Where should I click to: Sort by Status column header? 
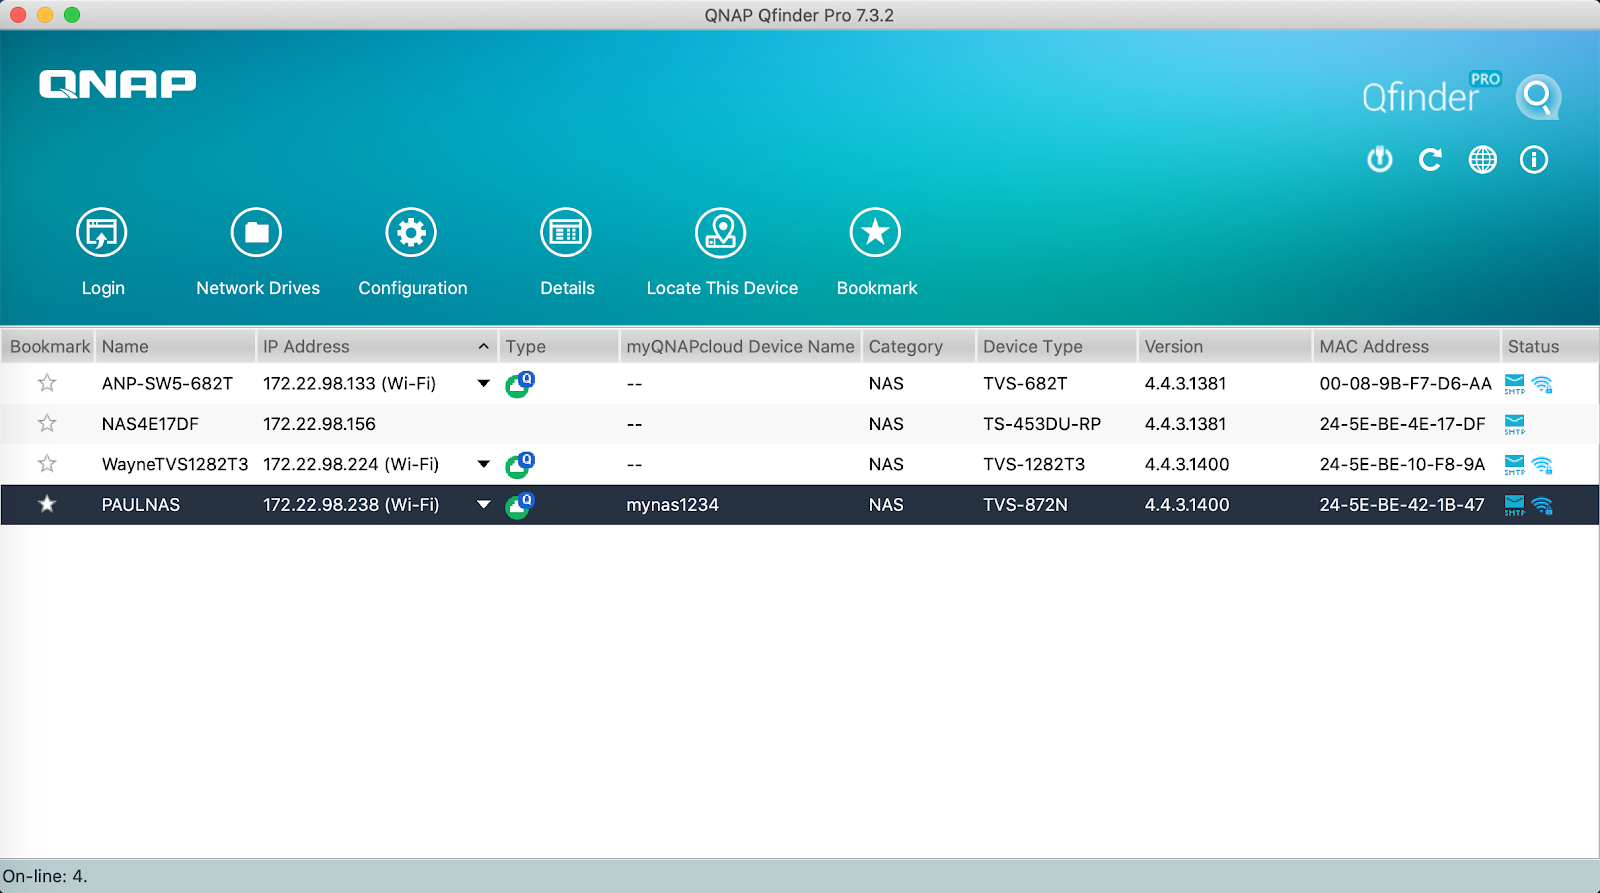[x=1549, y=346]
